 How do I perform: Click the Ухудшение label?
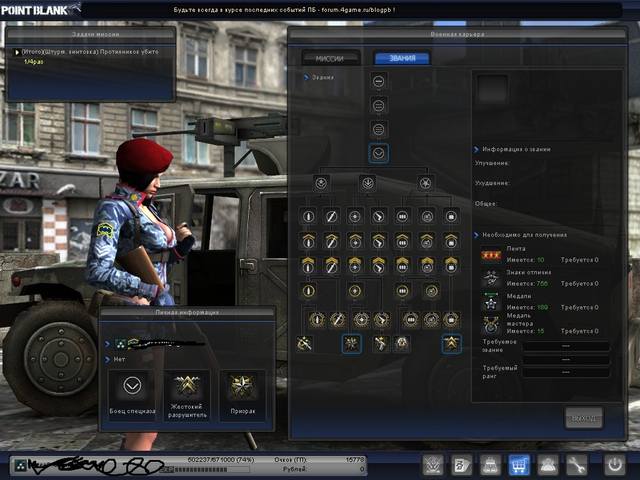pyautogui.click(x=492, y=183)
